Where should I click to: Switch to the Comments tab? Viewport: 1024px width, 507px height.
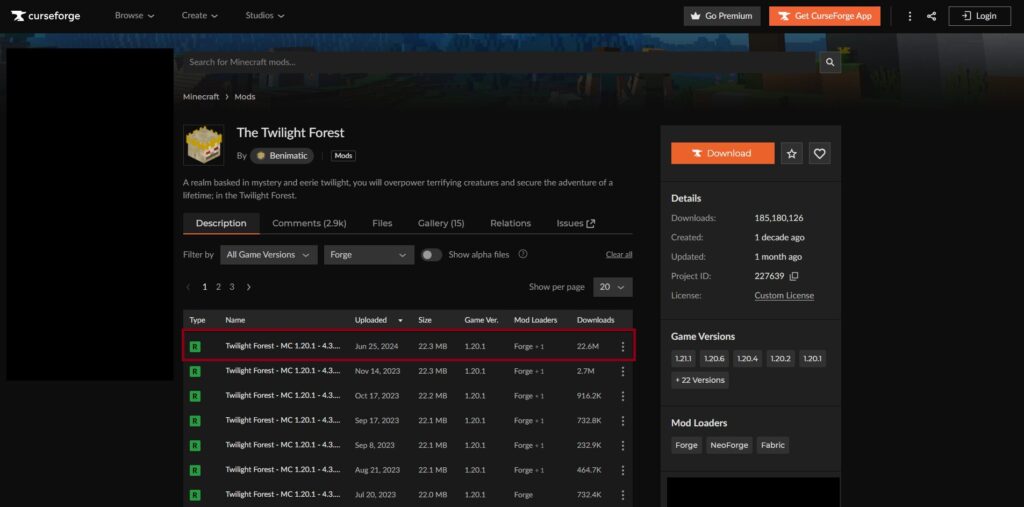coord(309,223)
